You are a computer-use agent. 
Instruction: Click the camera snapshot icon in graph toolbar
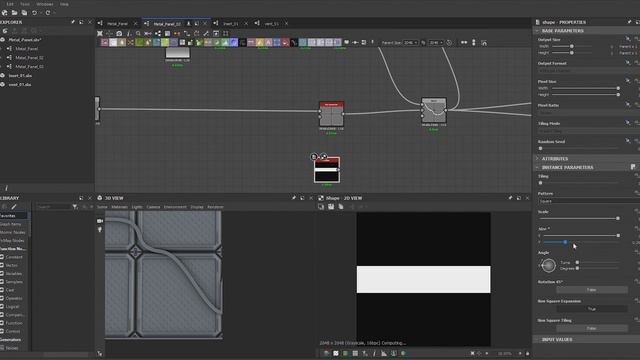[x=119, y=33]
